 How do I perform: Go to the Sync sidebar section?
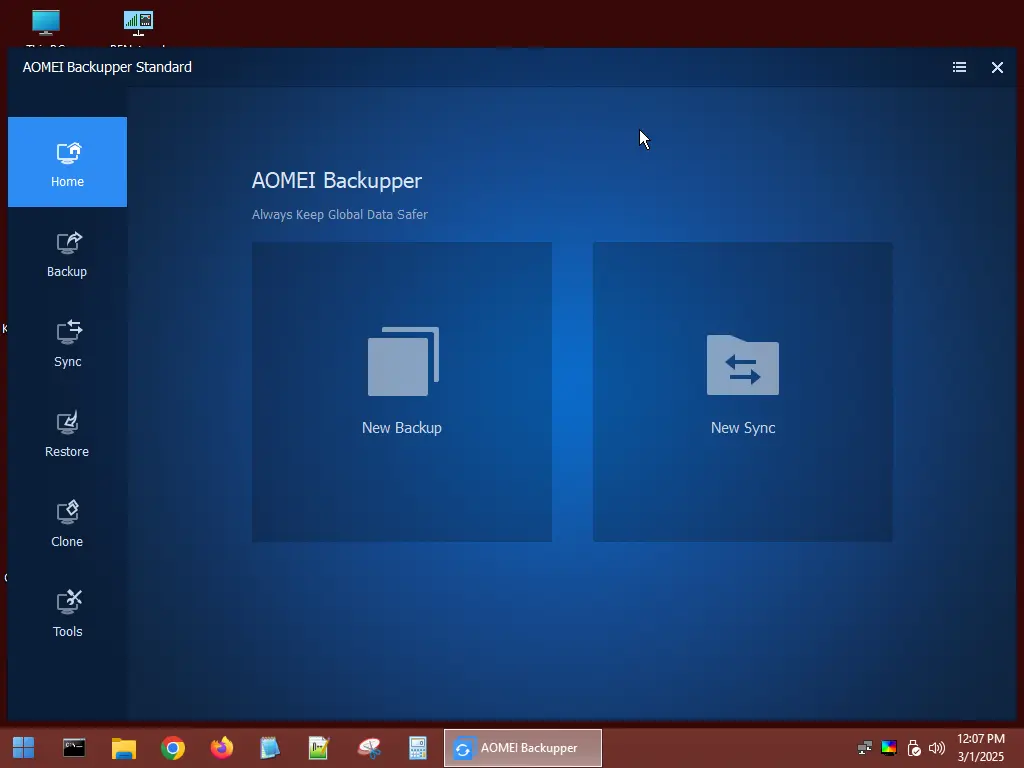(x=67, y=344)
